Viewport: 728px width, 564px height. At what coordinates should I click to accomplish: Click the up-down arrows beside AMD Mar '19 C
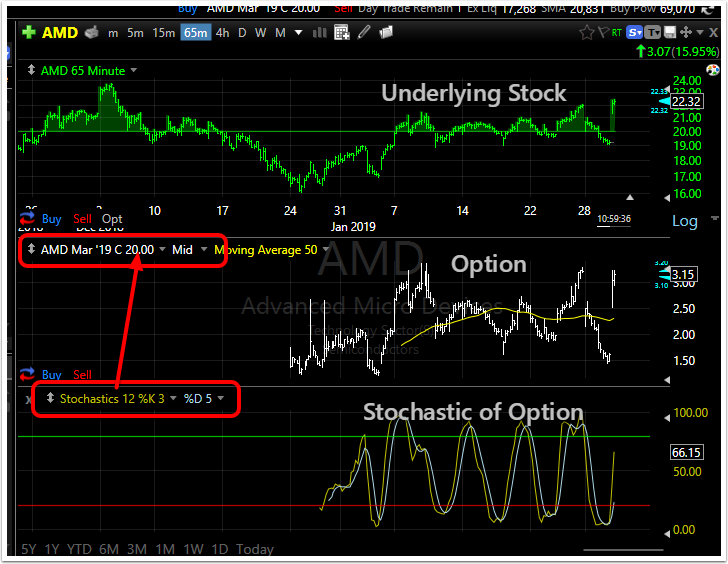click(x=31, y=249)
